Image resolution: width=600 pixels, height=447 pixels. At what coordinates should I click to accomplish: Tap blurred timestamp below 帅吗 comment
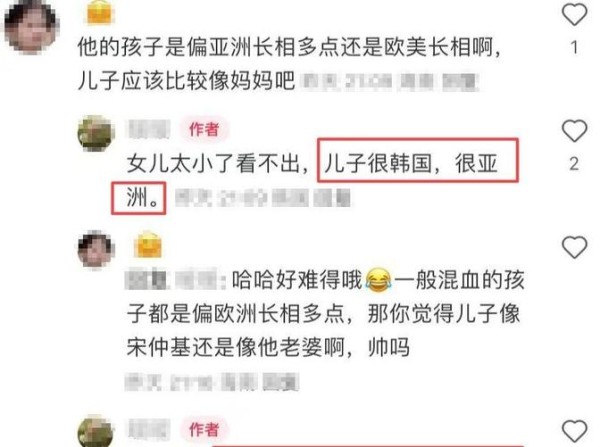coord(212,382)
